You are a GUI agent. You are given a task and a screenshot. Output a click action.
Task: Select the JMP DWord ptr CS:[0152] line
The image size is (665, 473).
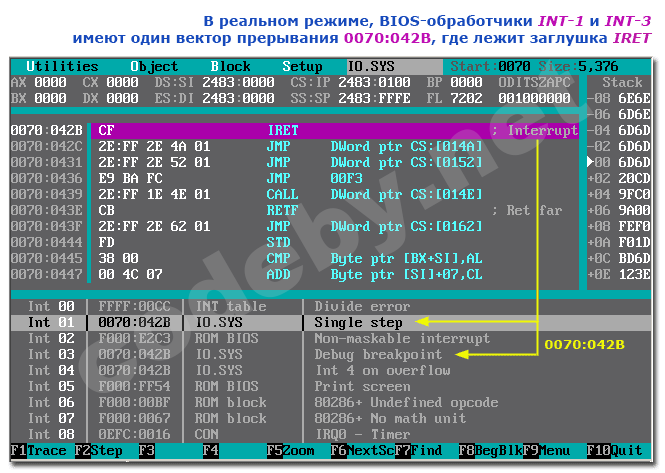pyautogui.click(x=294, y=162)
